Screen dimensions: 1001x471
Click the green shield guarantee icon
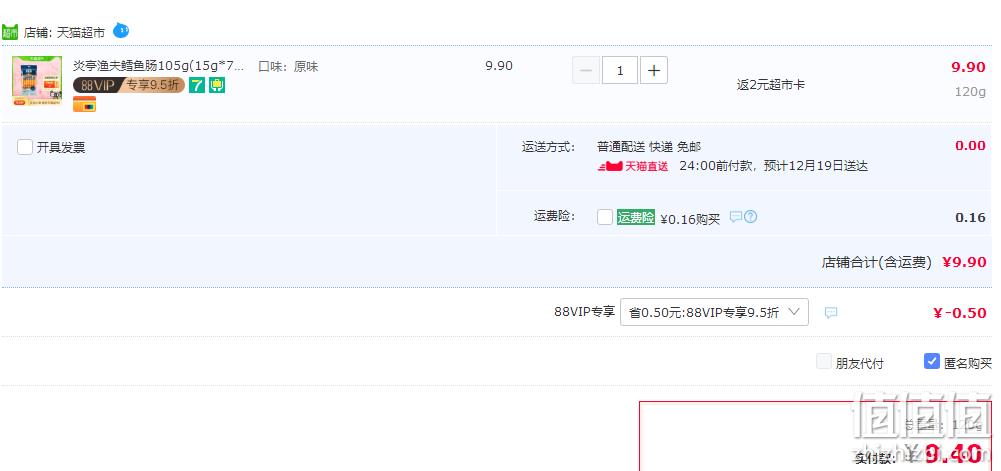(217, 85)
